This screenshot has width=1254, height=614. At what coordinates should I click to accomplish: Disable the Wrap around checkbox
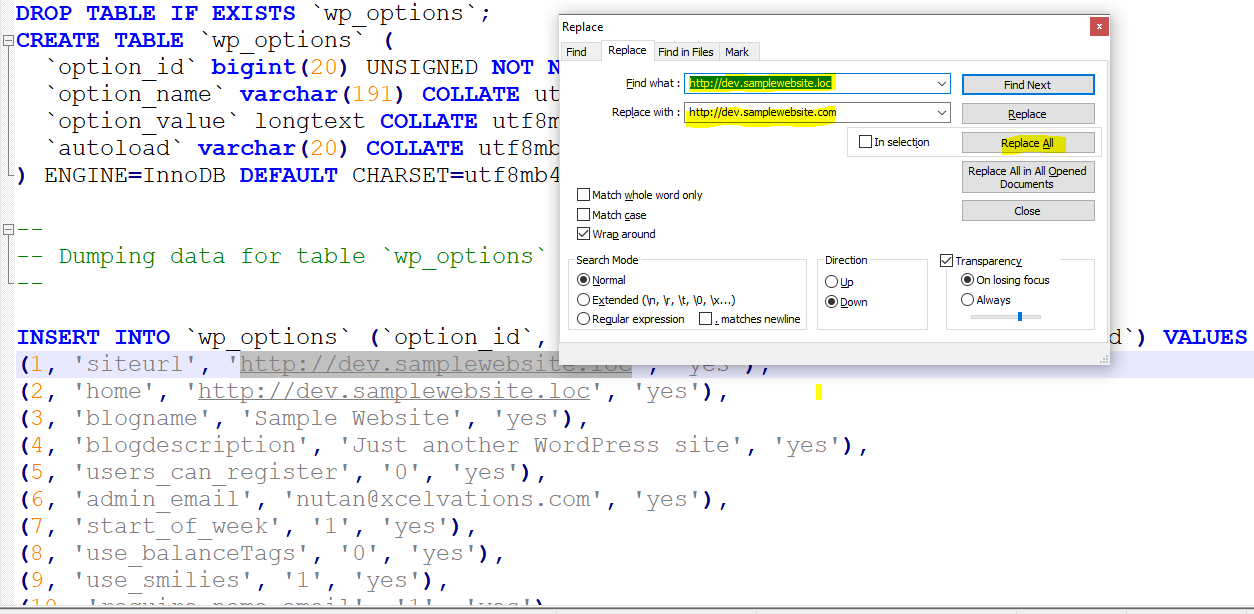click(616, 234)
